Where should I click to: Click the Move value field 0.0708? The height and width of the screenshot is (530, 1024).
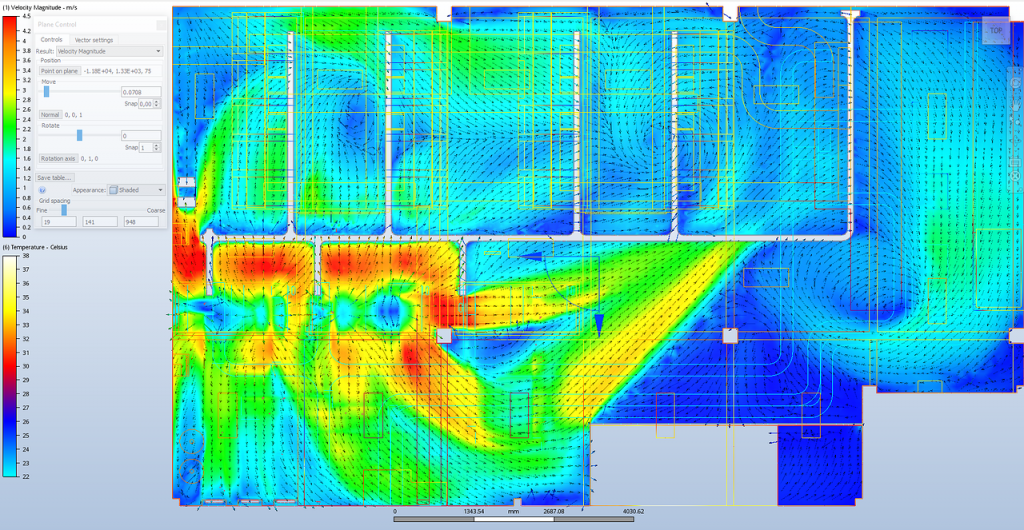(141, 92)
